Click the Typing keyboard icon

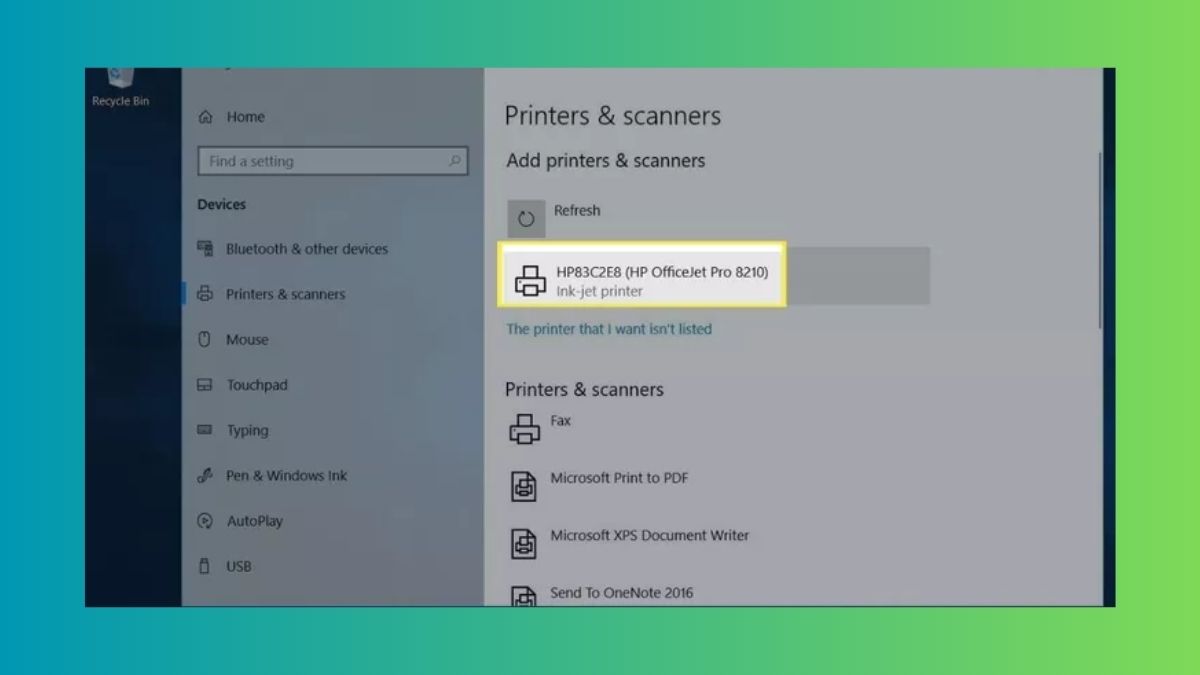click(x=205, y=430)
